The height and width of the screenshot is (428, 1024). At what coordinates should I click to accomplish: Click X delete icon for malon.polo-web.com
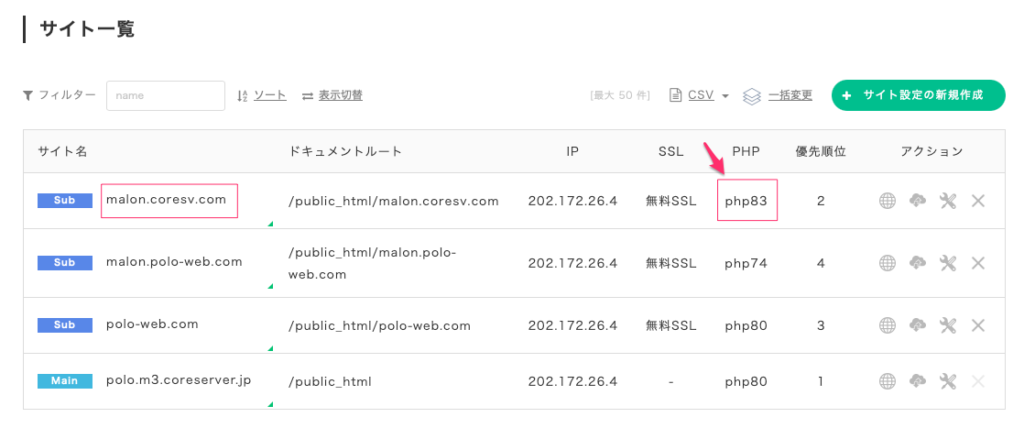click(x=978, y=263)
